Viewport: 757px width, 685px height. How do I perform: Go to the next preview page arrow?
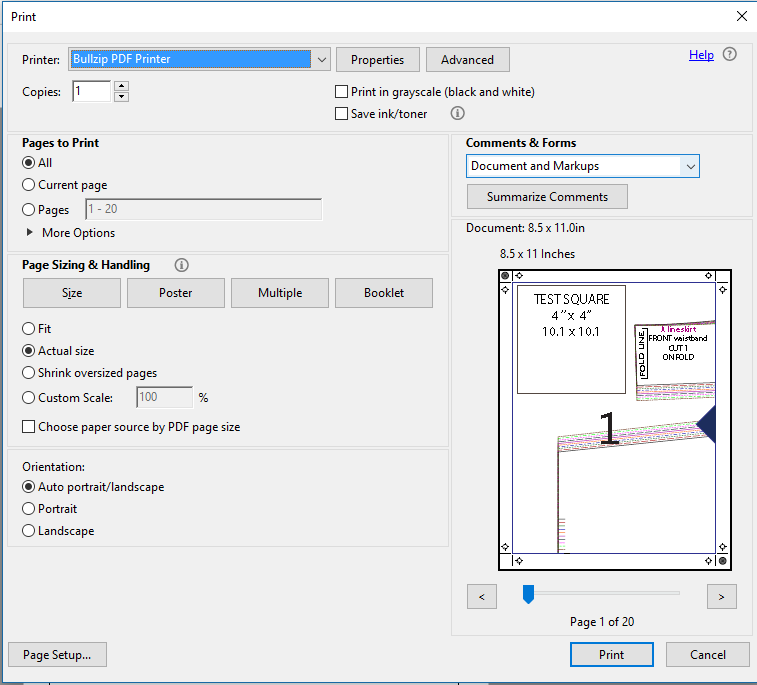[x=721, y=597]
